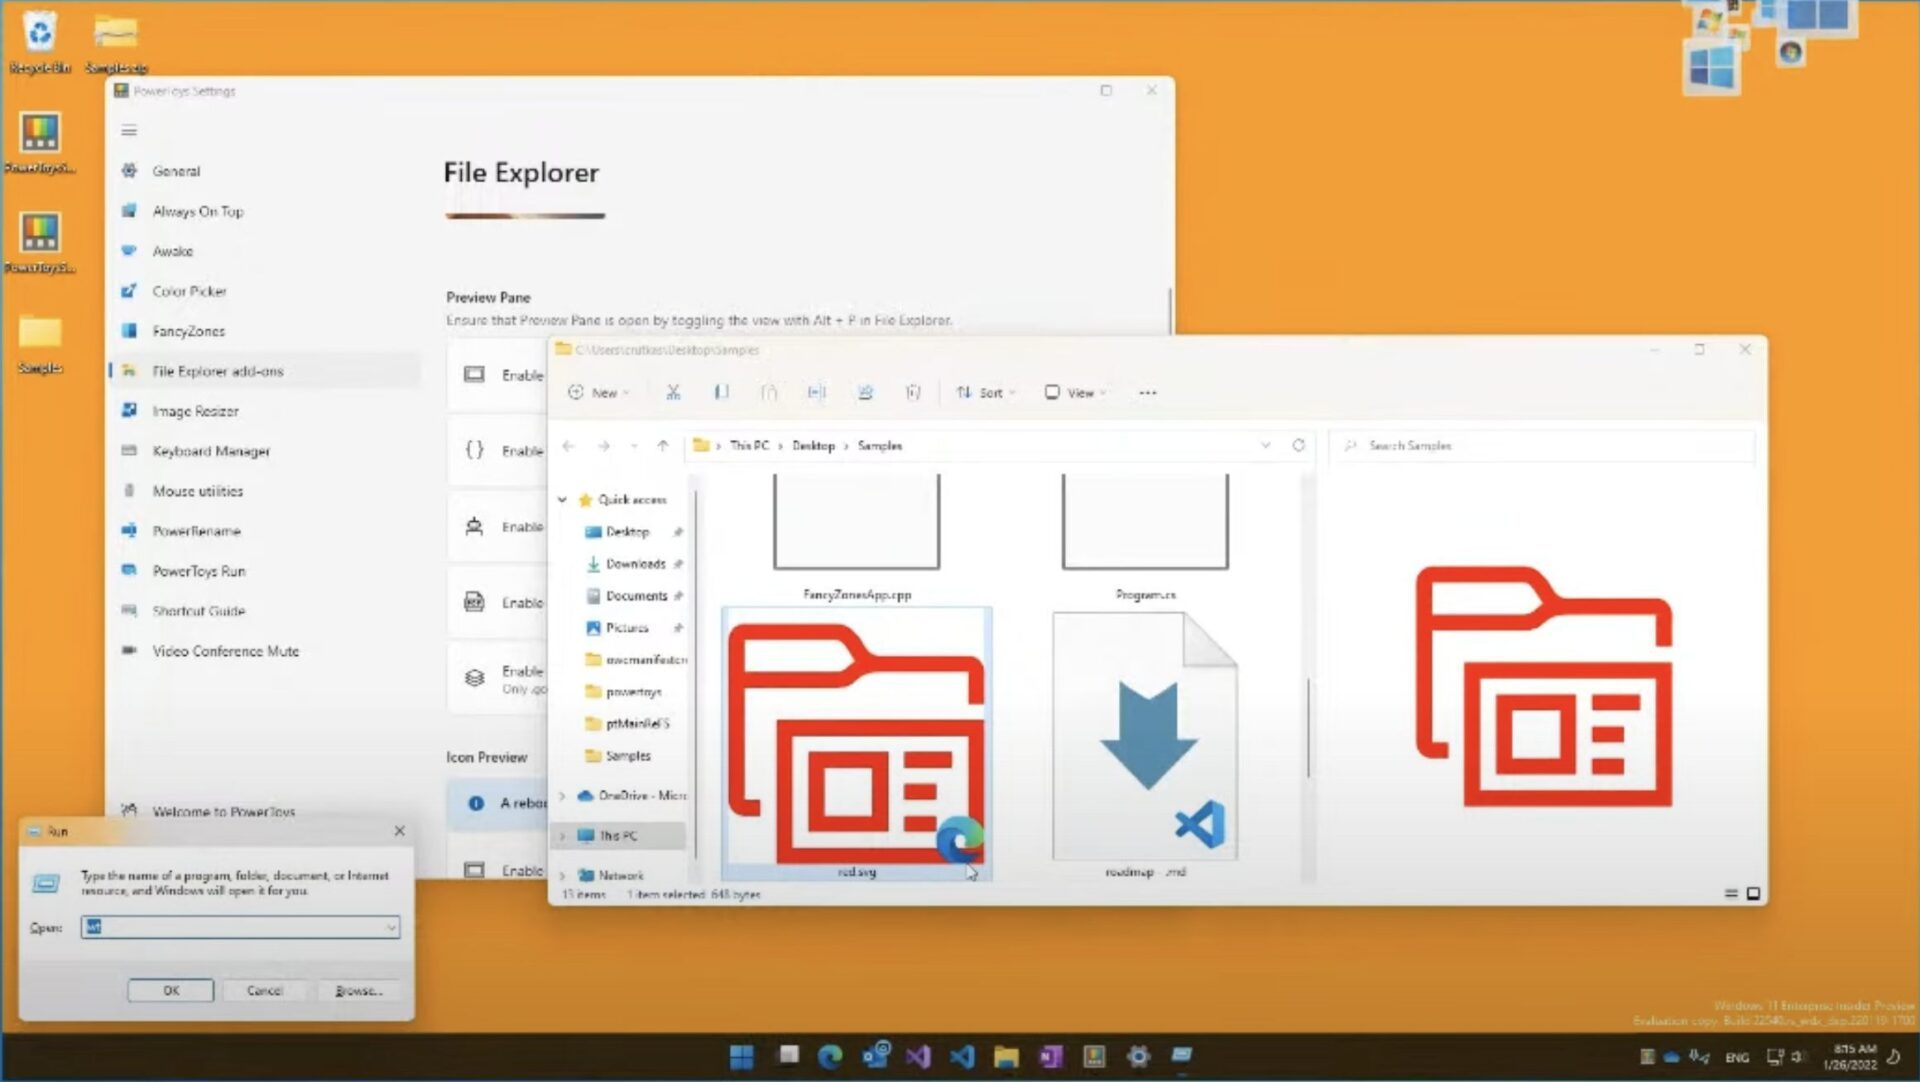Click This PC in the address breadcrumb
This screenshot has width=1920, height=1082.
[x=749, y=446]
